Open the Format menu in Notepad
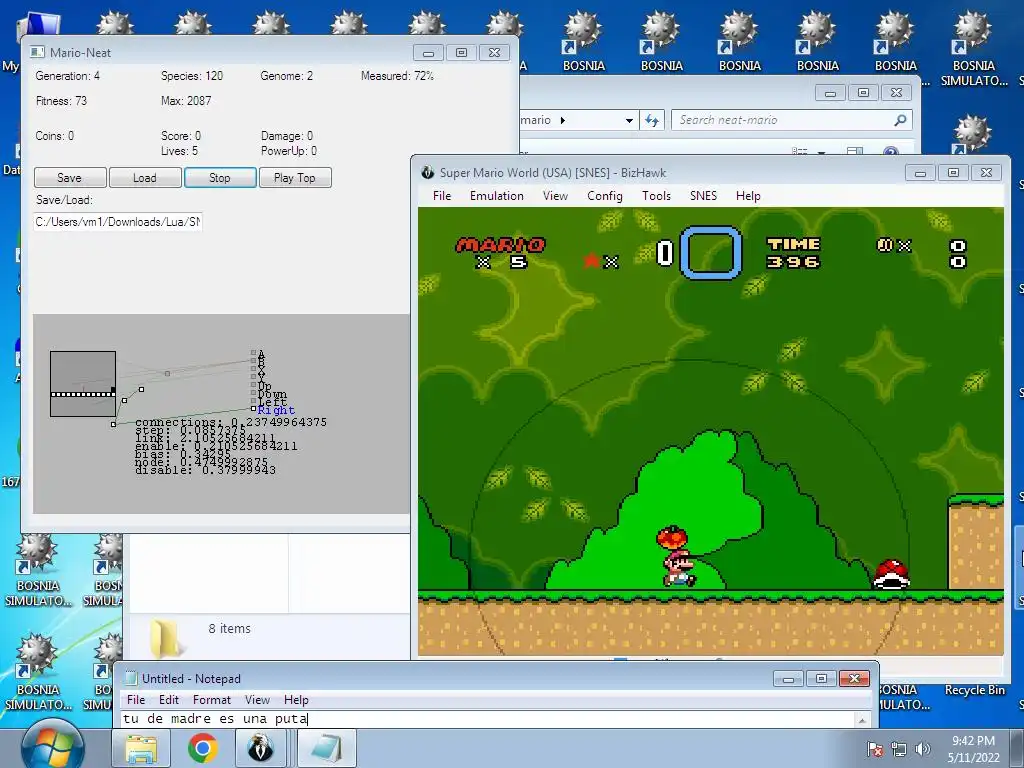This screenshot has height=768, width=1024. tap(212, 699)
